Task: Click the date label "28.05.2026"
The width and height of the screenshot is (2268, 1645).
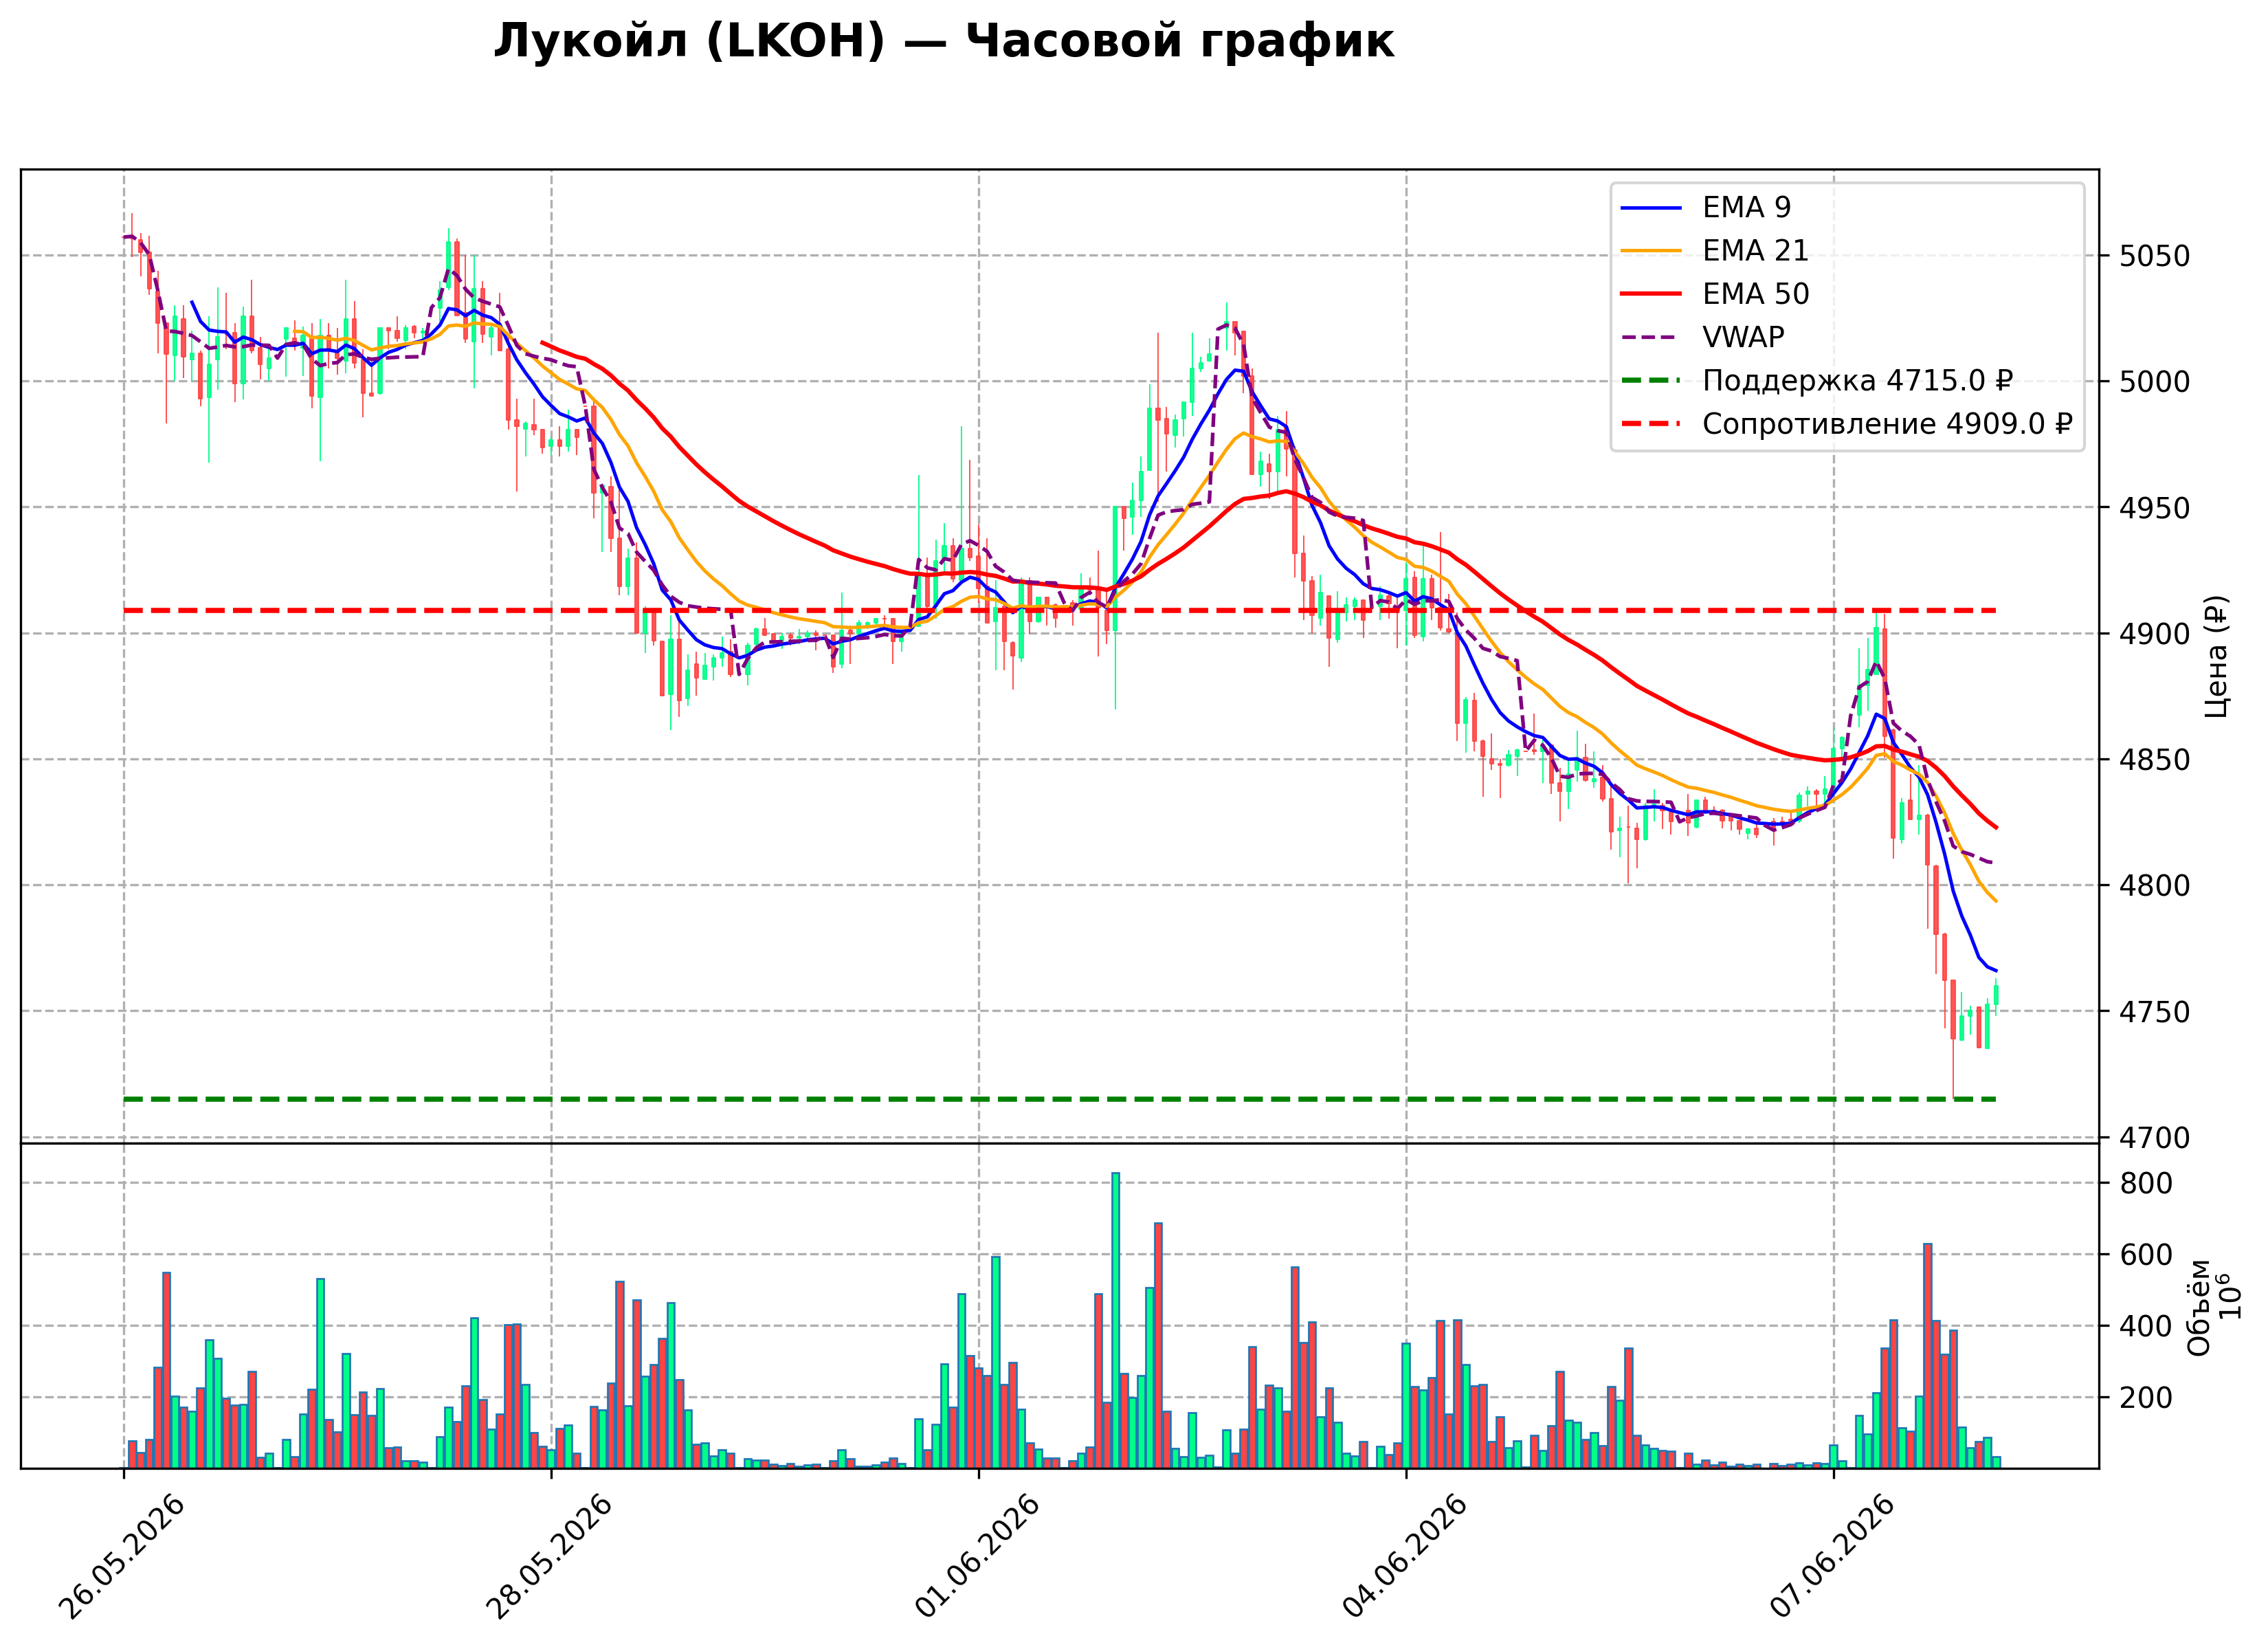Action: [x=549, y=1557]
